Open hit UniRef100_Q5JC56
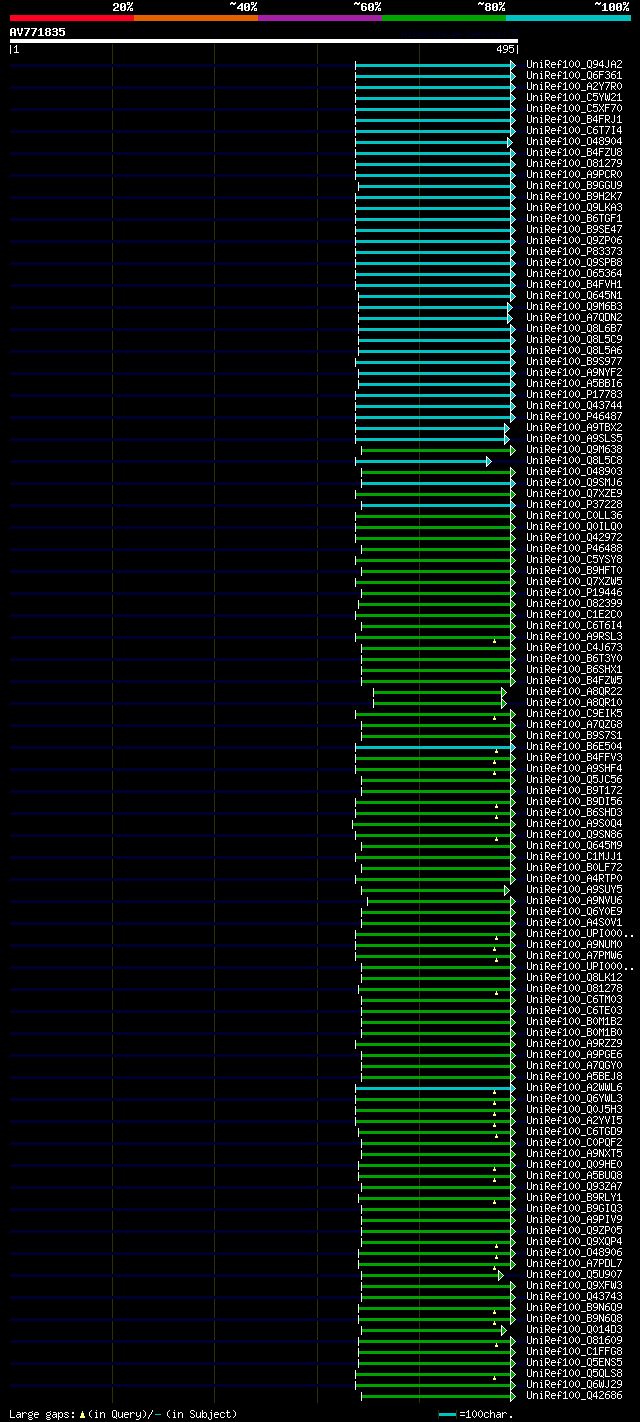The width and height of the screenshot is (640, 1422). (x=574, y=780)
